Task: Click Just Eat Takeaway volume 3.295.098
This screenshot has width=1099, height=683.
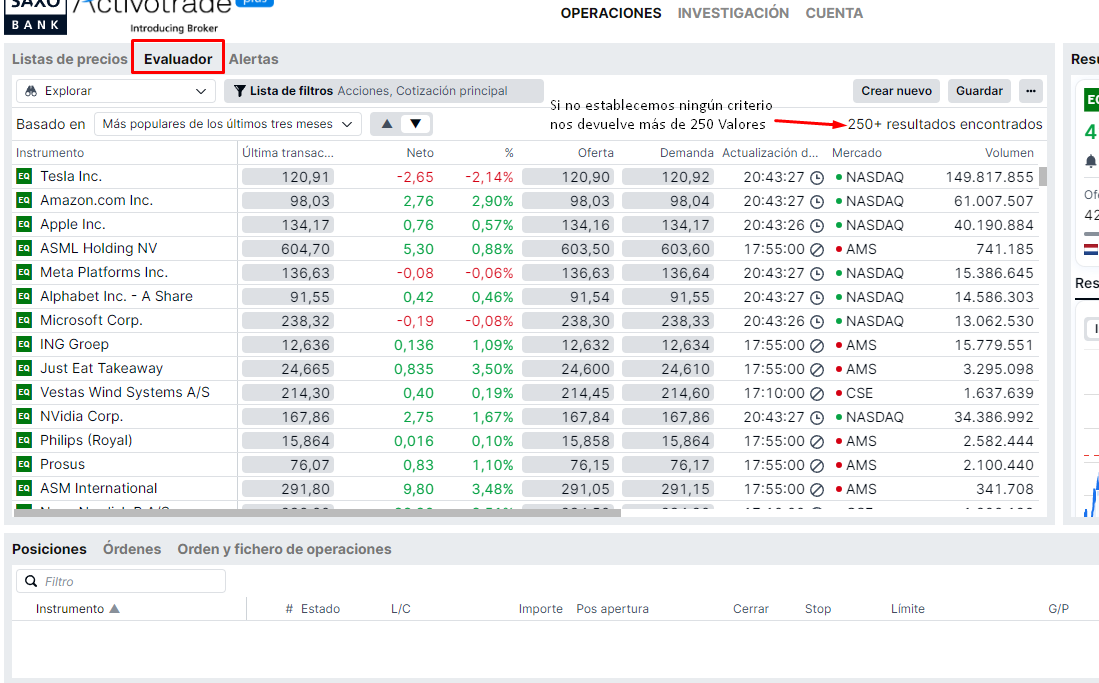Action: click(998, 370)
